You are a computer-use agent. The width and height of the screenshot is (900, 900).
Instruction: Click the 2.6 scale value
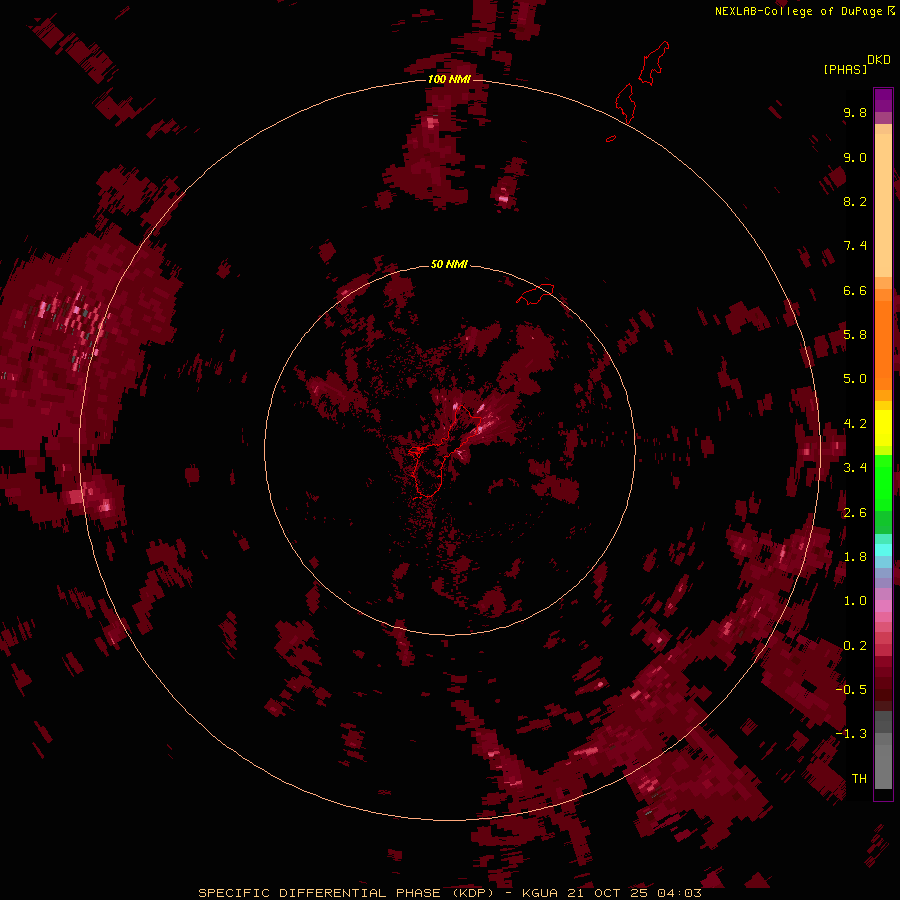pyautogui.click(x=855, y=513)
